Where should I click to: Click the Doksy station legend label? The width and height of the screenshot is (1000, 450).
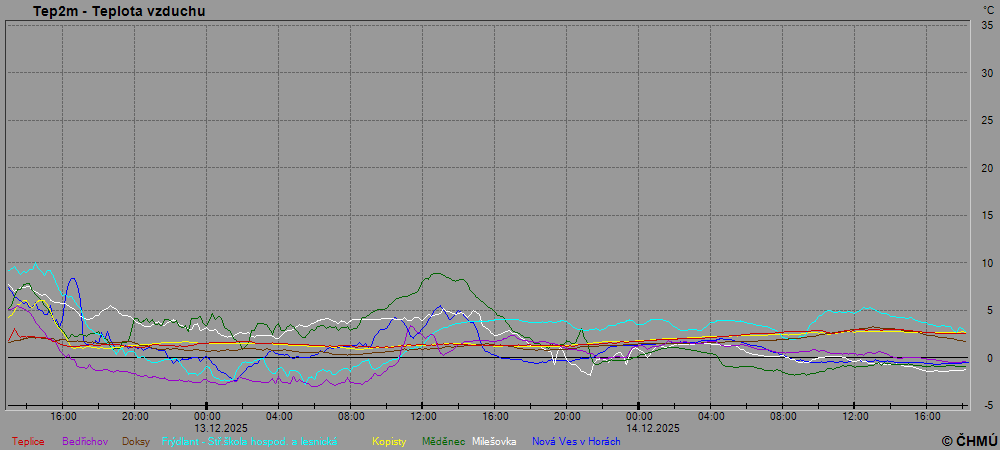pyautogui.click(x=137, y=441)
